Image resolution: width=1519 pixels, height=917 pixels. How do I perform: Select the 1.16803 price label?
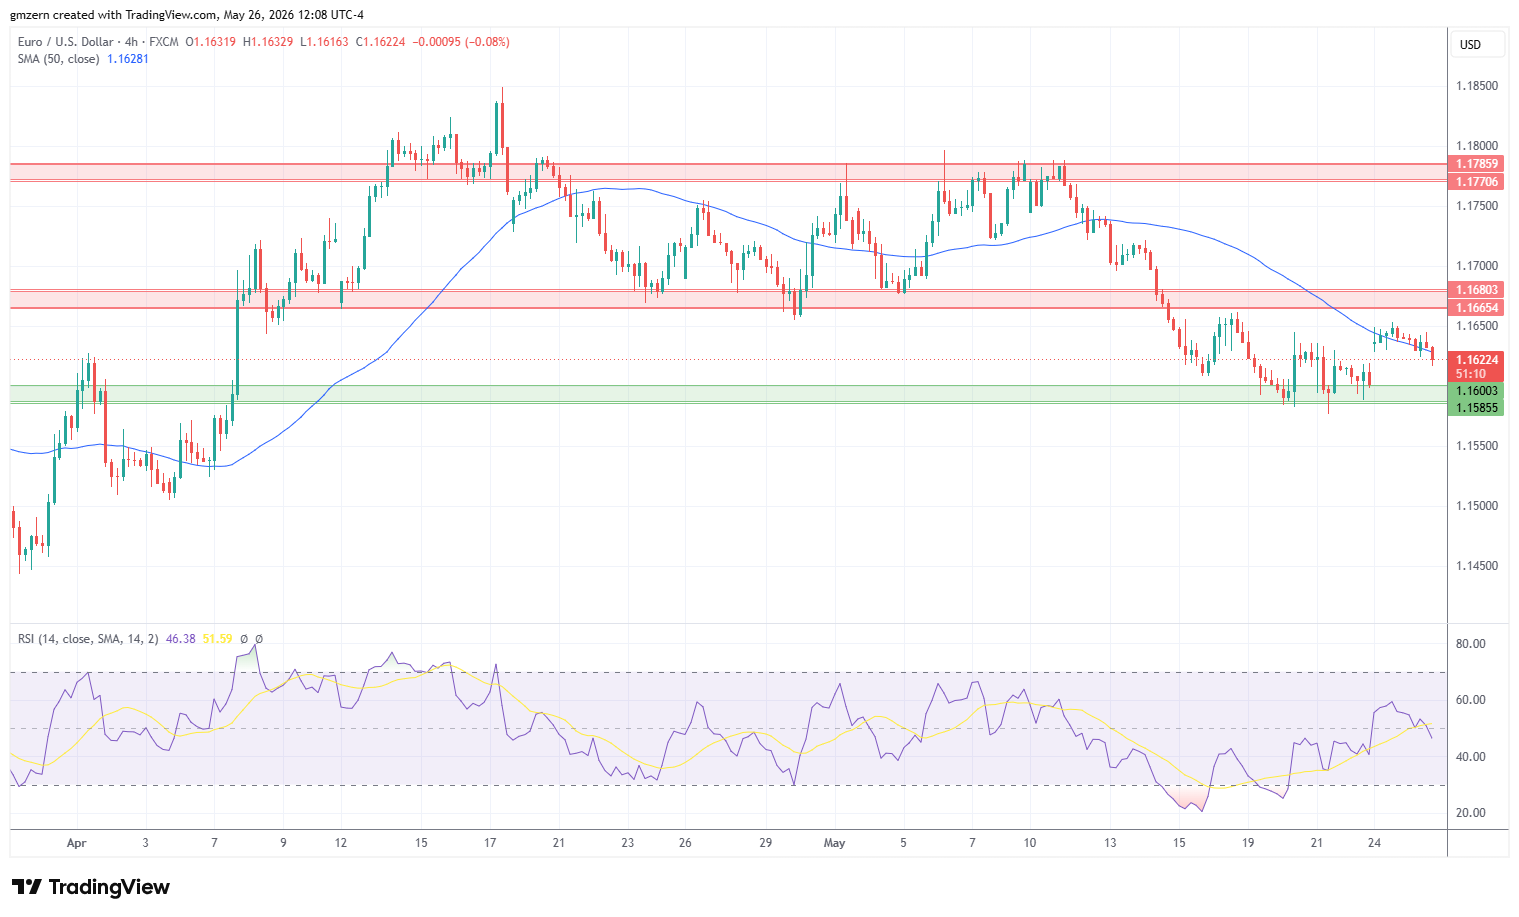(x=1476, y=290)
